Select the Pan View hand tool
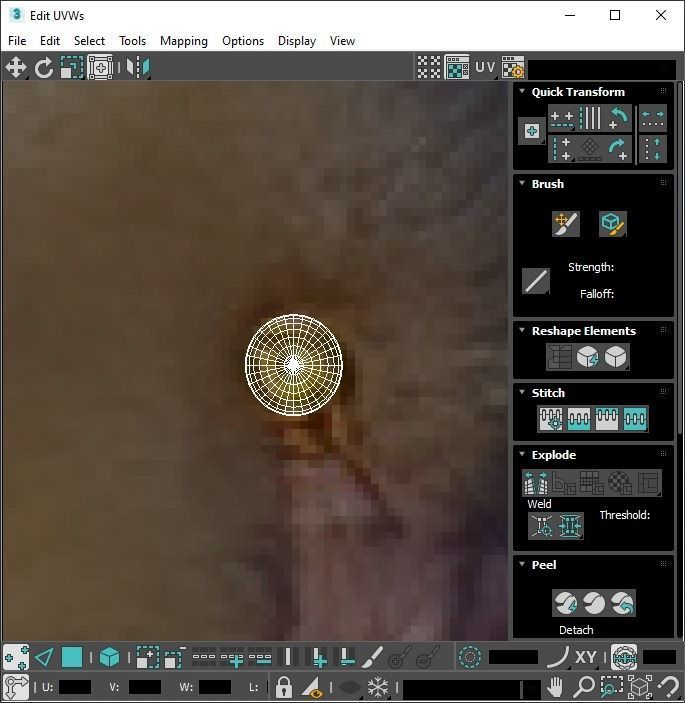The height and width of the screenshot is (703, 685). (555, 686)
